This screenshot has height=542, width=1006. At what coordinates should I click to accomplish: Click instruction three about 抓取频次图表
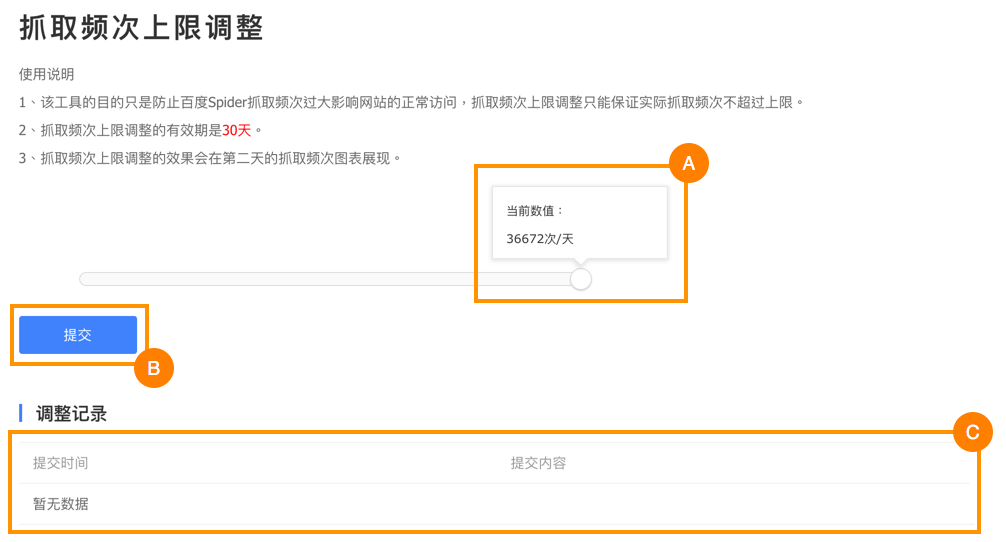[210, 158]
